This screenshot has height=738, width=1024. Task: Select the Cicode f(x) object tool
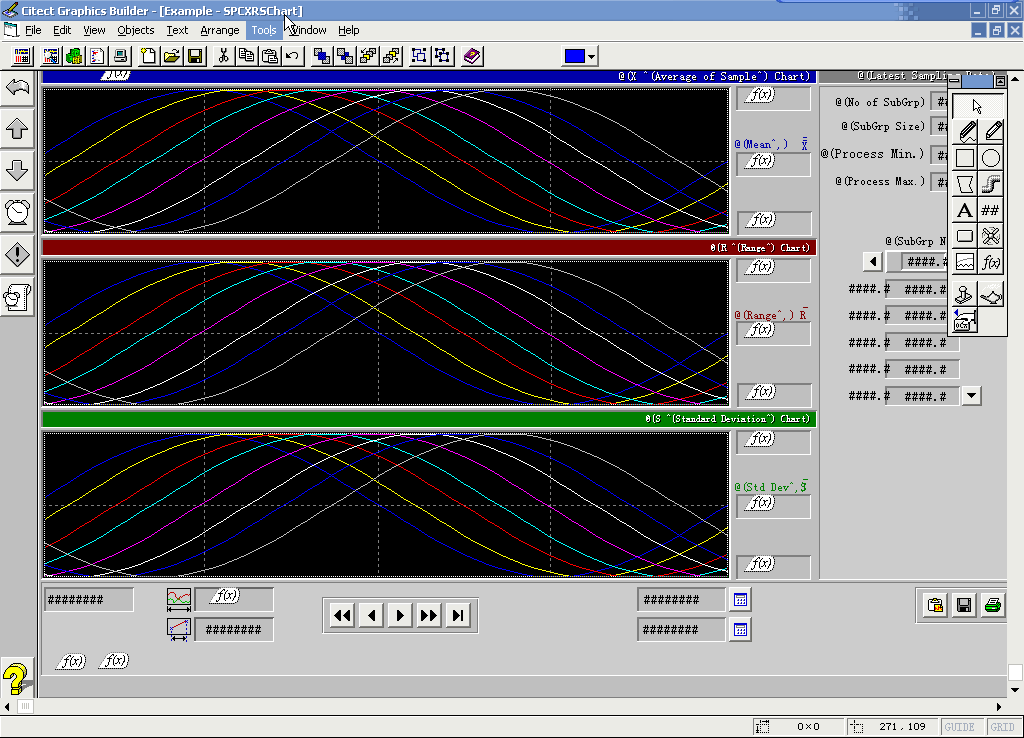pos(991,263)
